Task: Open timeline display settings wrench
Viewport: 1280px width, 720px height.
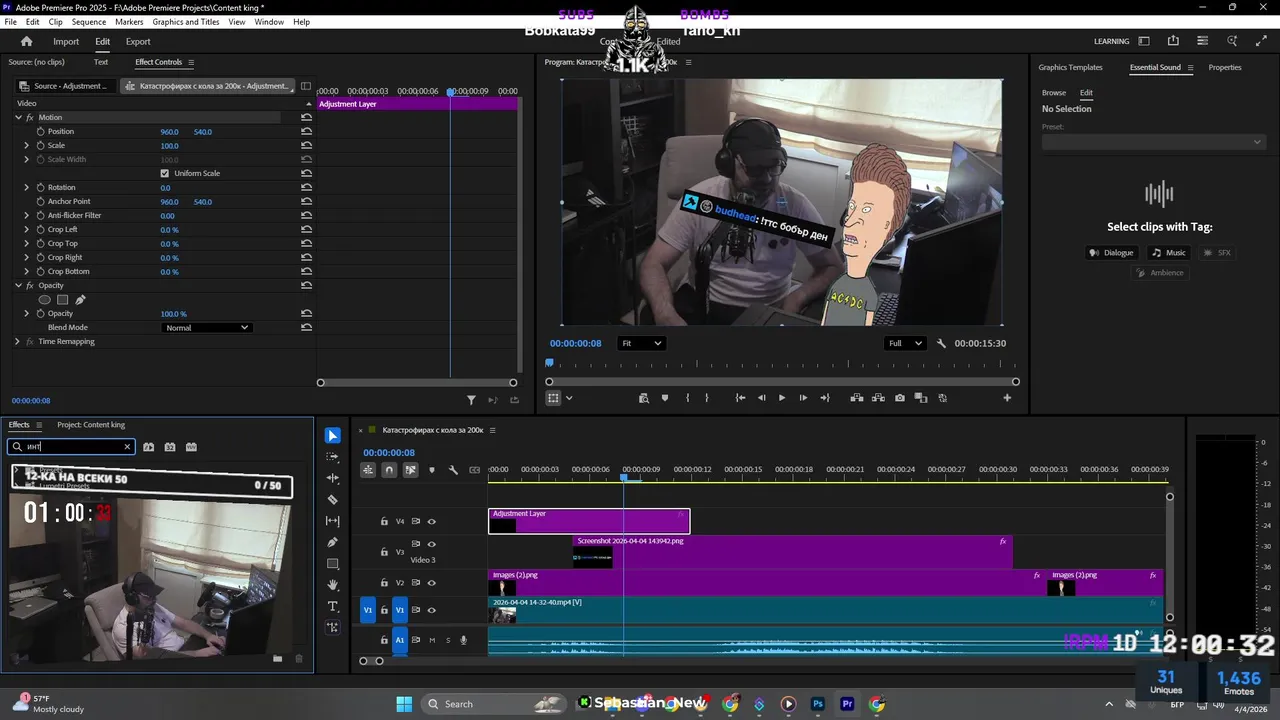Action: click(x=453, y=470)
